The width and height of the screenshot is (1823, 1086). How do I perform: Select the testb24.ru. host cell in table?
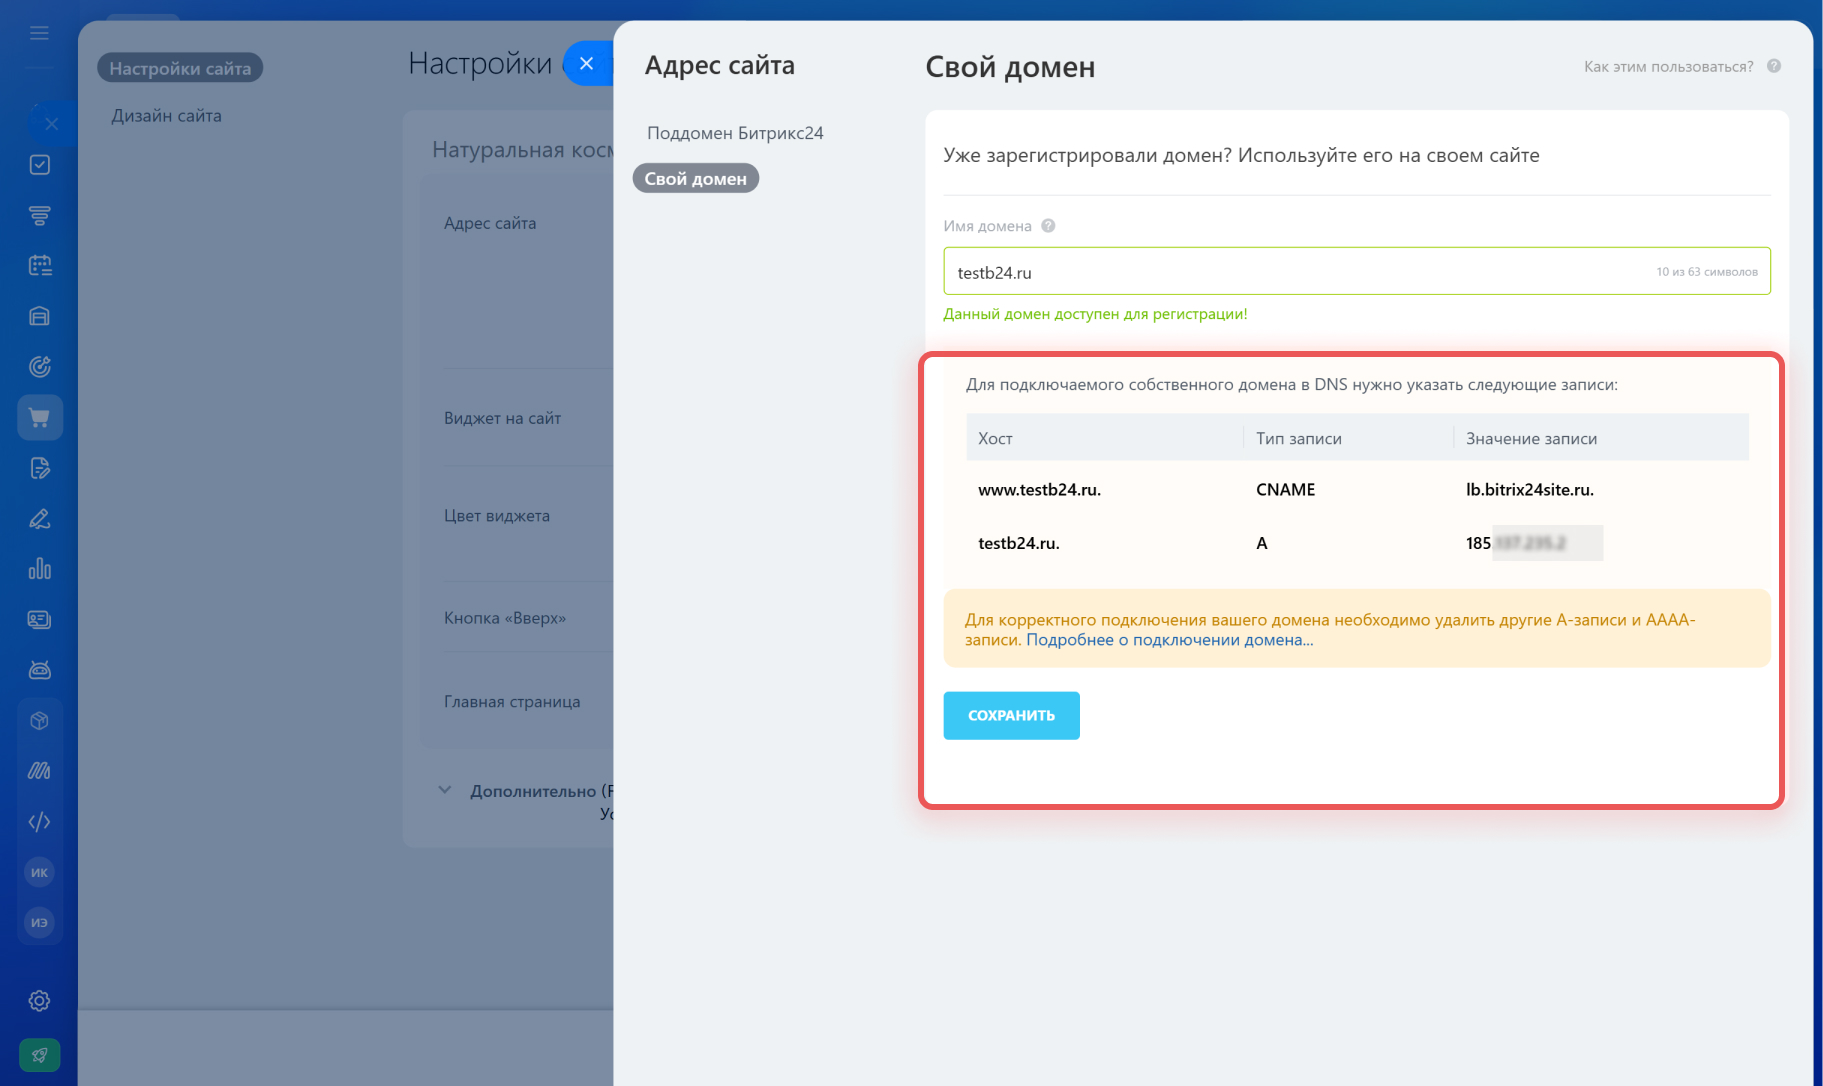[1018, 543]
